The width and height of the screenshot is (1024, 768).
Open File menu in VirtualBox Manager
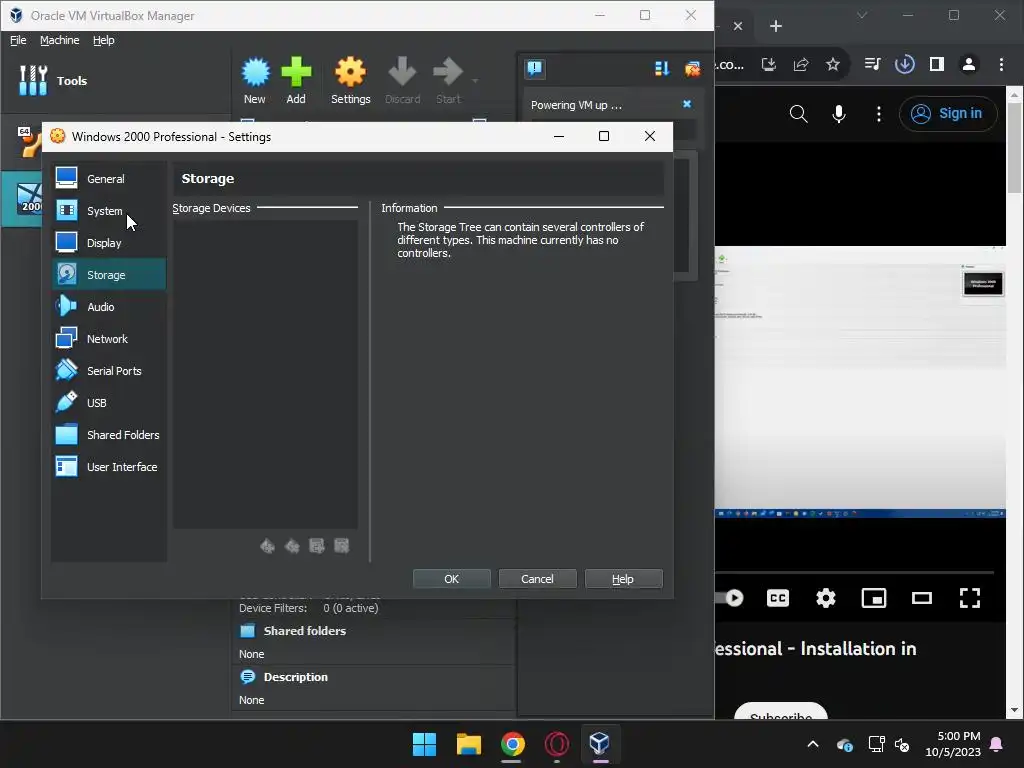point(18,40)
